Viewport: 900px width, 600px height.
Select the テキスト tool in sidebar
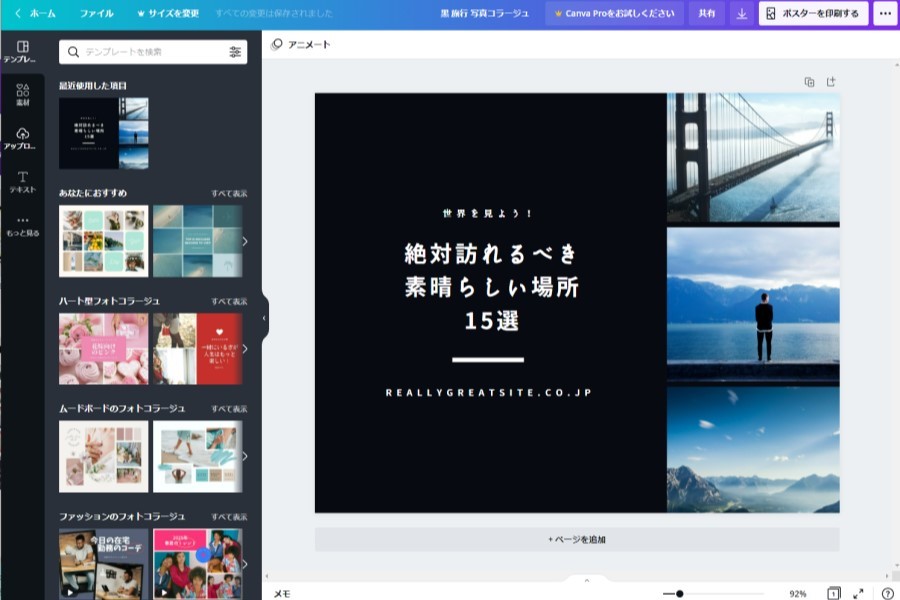point(22,181)
